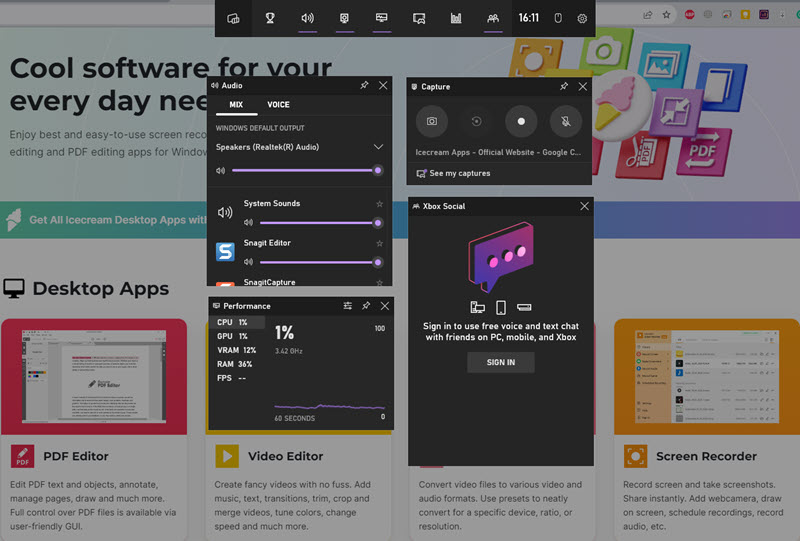
Task: Close the Audio widget
Action: pyautogui.click(x=383, y=85)
